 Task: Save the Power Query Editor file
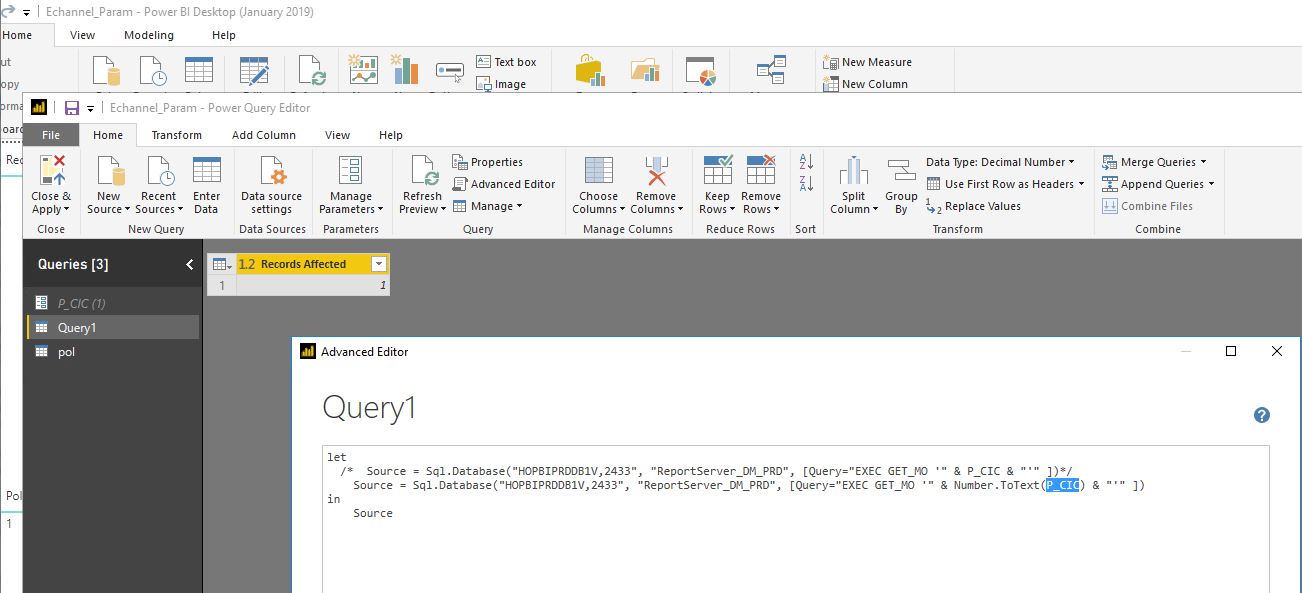(x=71, y=108)
